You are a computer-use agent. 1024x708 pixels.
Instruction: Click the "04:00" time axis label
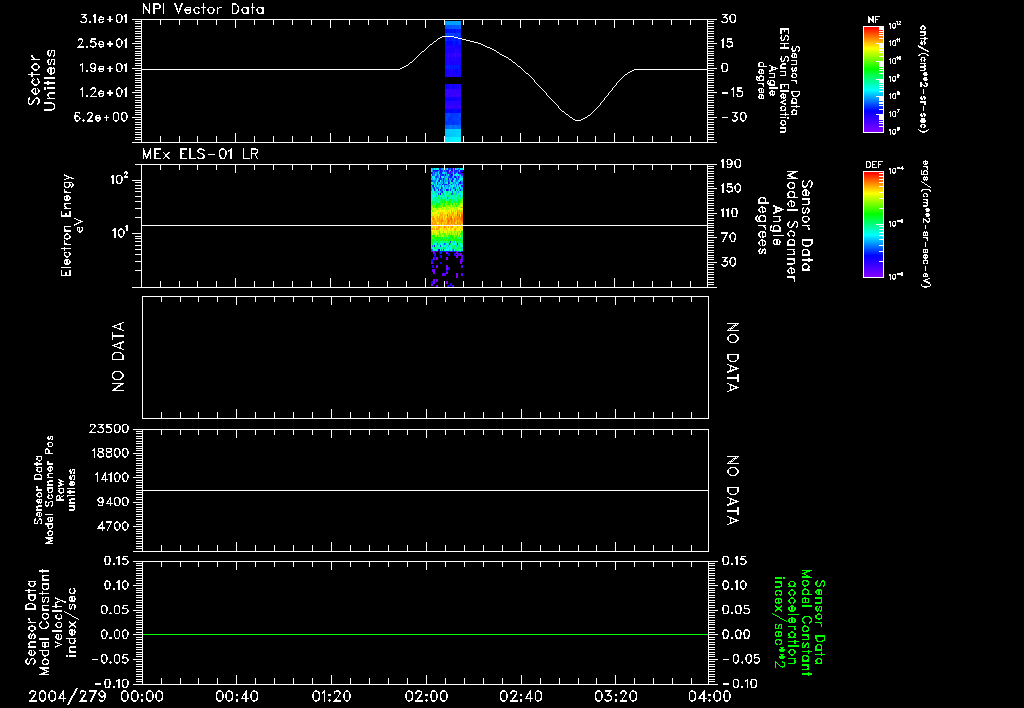[709, 696]
